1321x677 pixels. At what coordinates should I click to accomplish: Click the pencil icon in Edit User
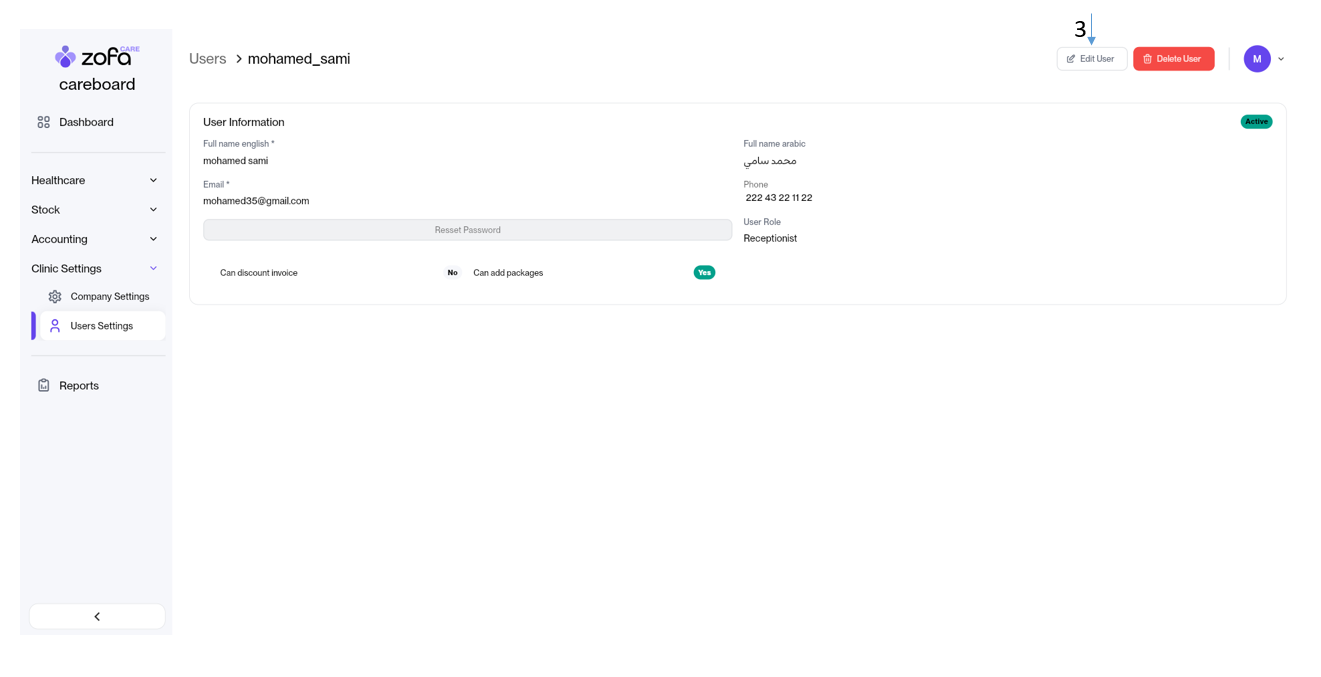click(1071, 59)
